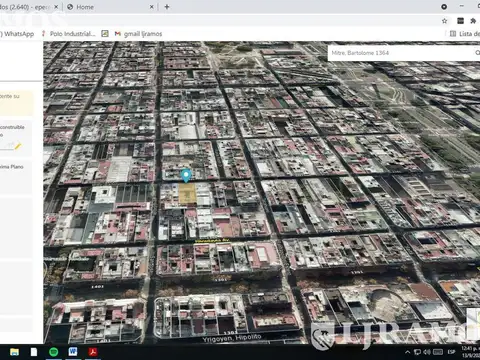Image resolution: width=480 pixels, height=360 pixels.
Task: Open network status in system tray
Action: tap(417, 352)
